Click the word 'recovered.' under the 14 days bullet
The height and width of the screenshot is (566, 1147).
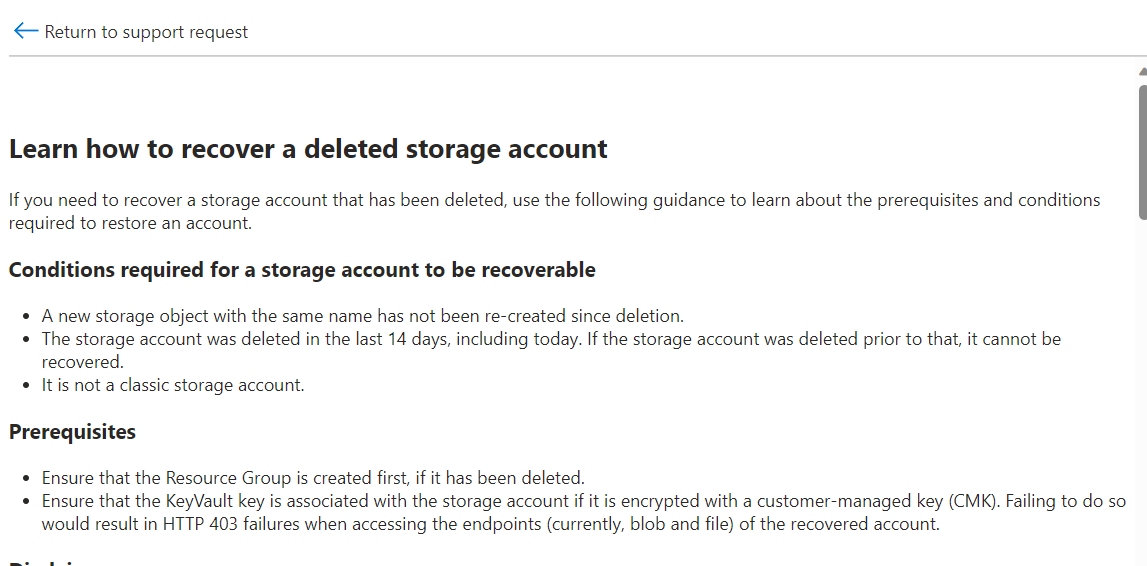pos(83,362)
